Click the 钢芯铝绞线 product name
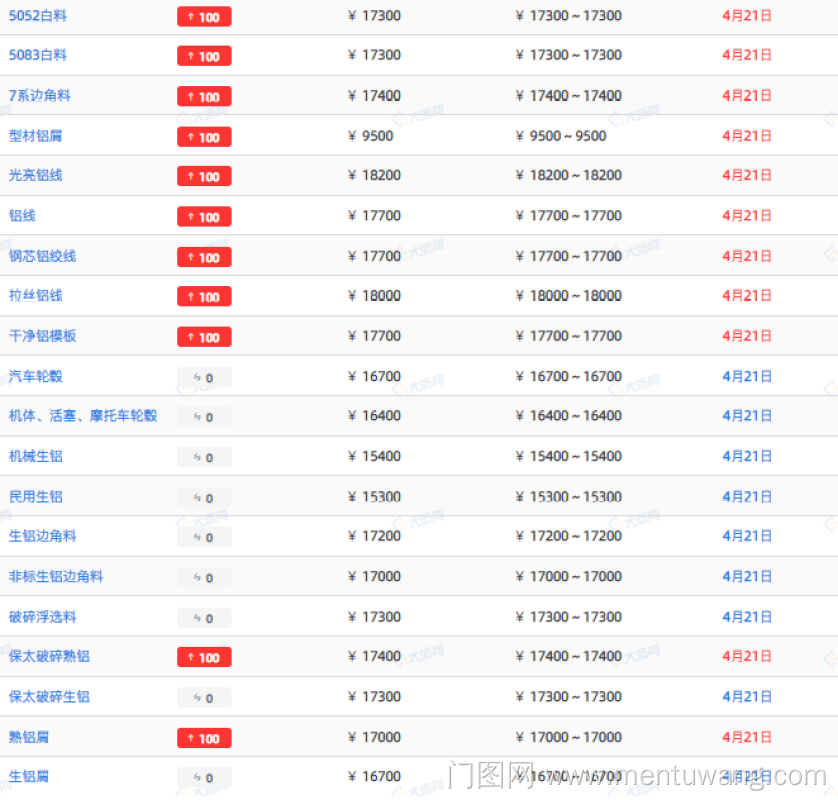The image size is (838, 800). tap(43, 256)
